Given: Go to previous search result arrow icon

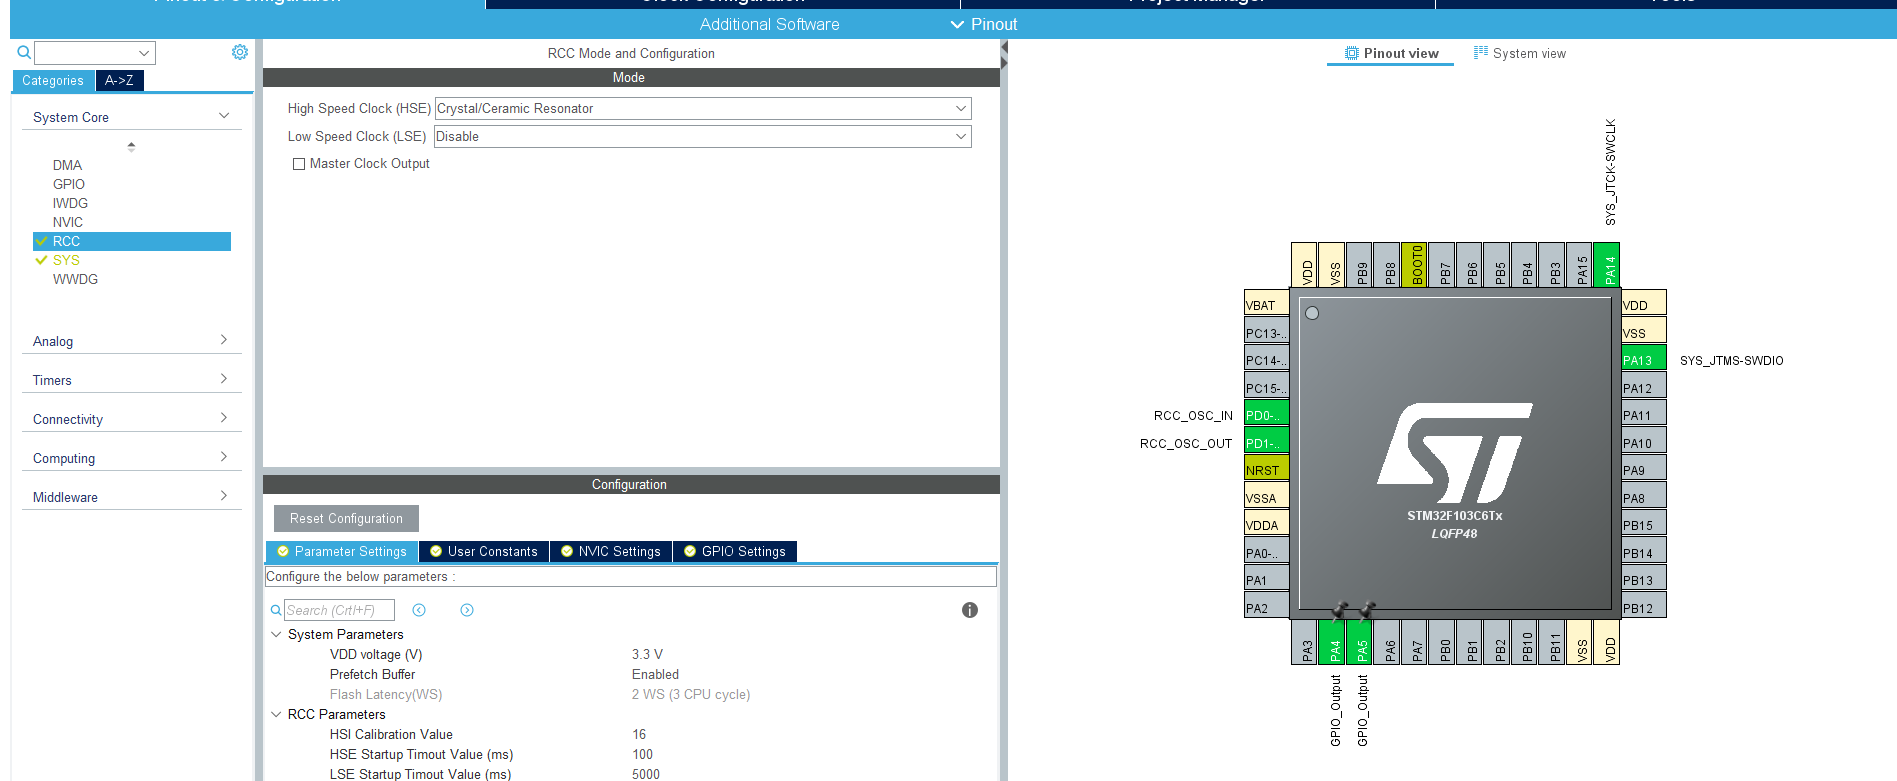Looking at the screenshot, I should click(x=419, y=610).
